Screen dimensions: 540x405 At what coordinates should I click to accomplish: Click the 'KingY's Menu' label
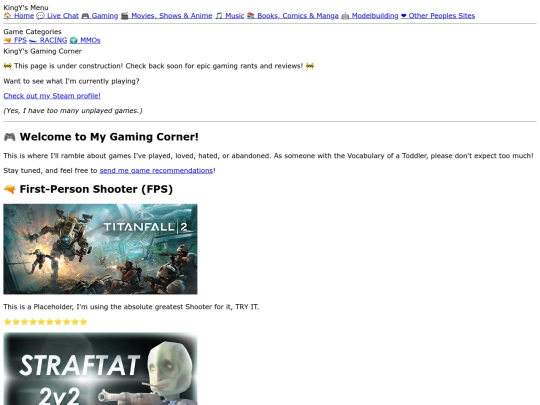click(26, 8)
